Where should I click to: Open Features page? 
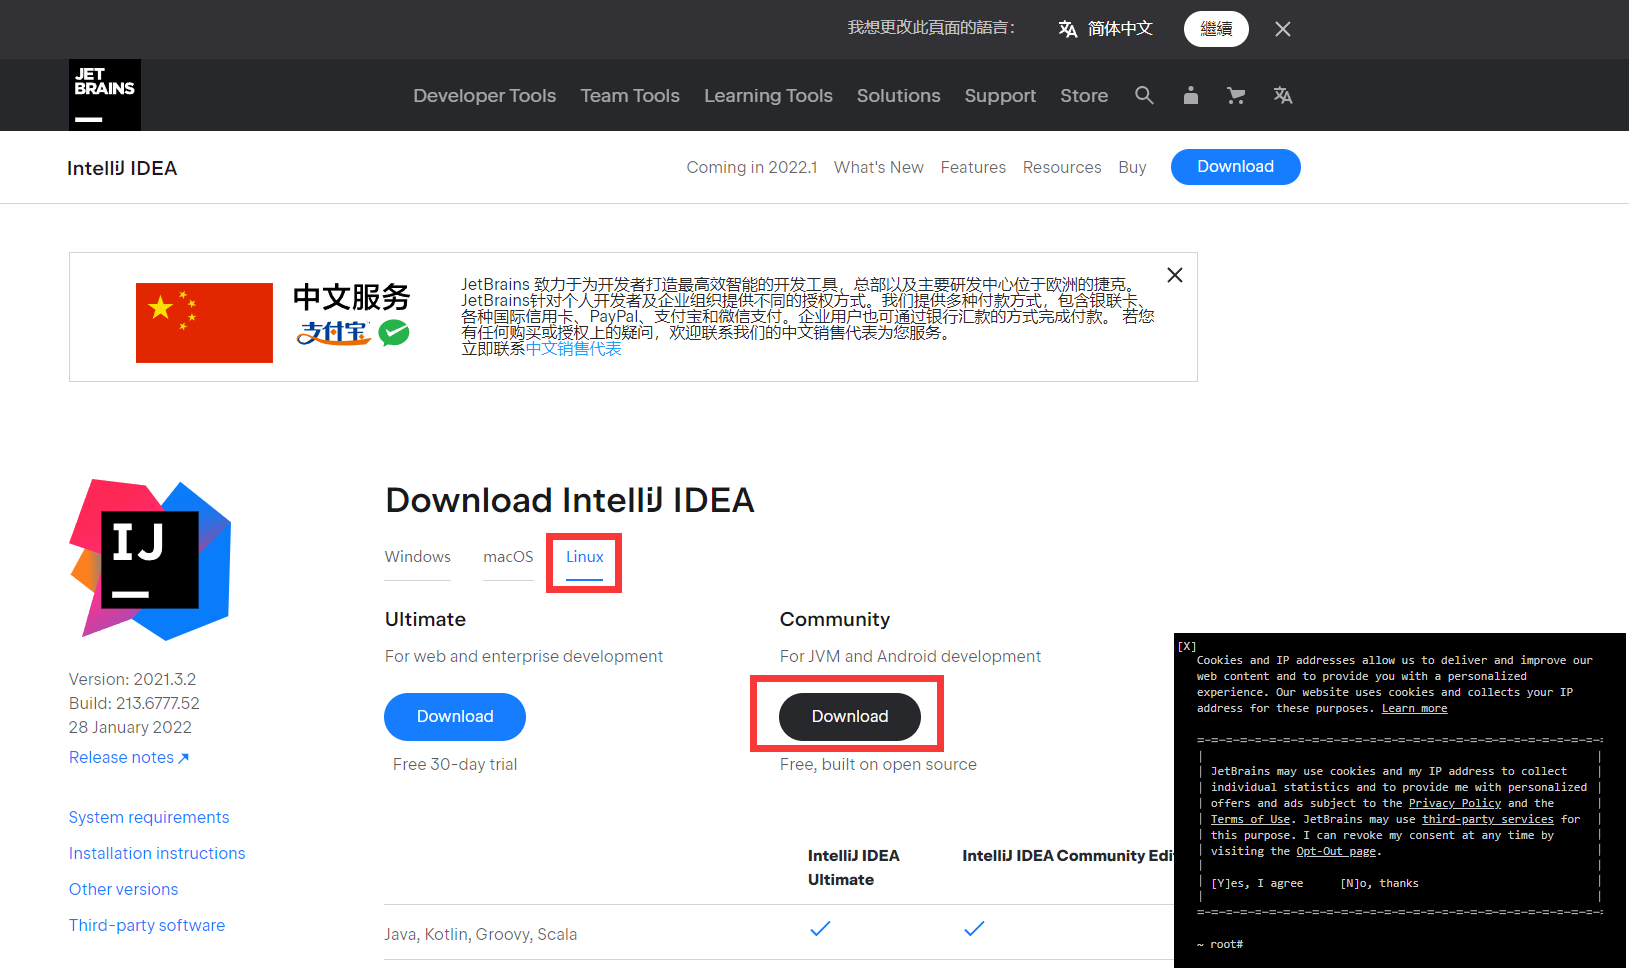coord(973,167)
